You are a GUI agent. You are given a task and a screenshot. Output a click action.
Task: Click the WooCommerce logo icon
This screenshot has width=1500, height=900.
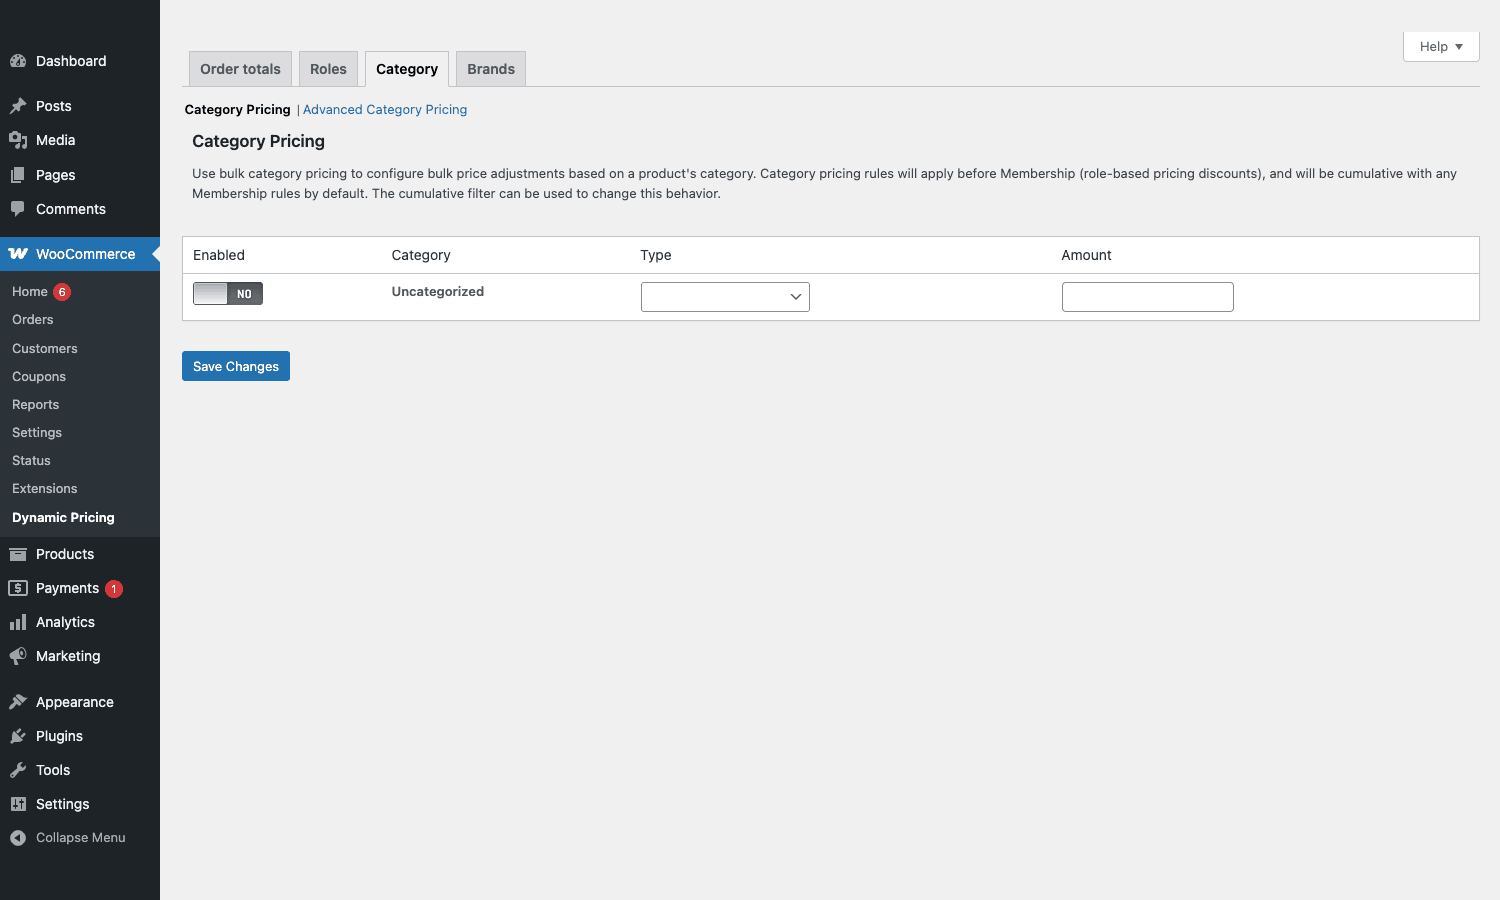pyautogui.click(x=18, y=254)
